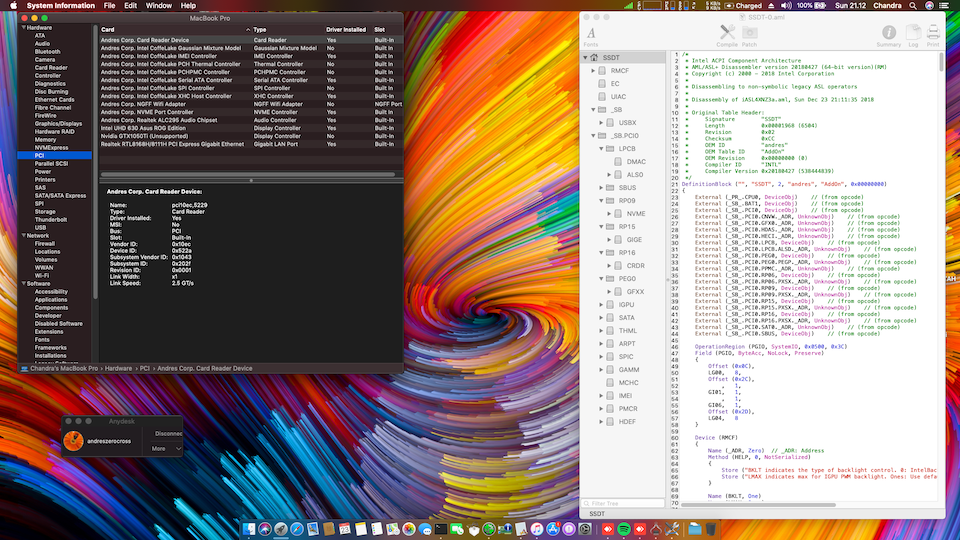The height and width of the screenshot is (540, 960).
Task: Expand the RMCF tree node
Action: tap(592, 71)
